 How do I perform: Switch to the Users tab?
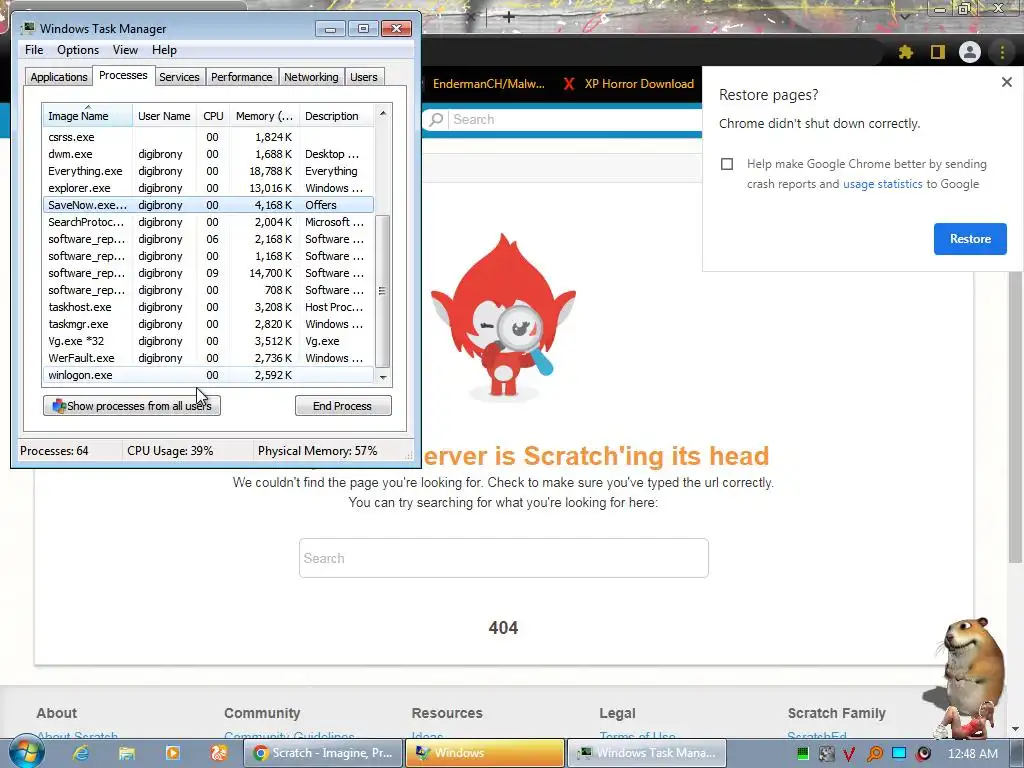(x=364, y=77)
